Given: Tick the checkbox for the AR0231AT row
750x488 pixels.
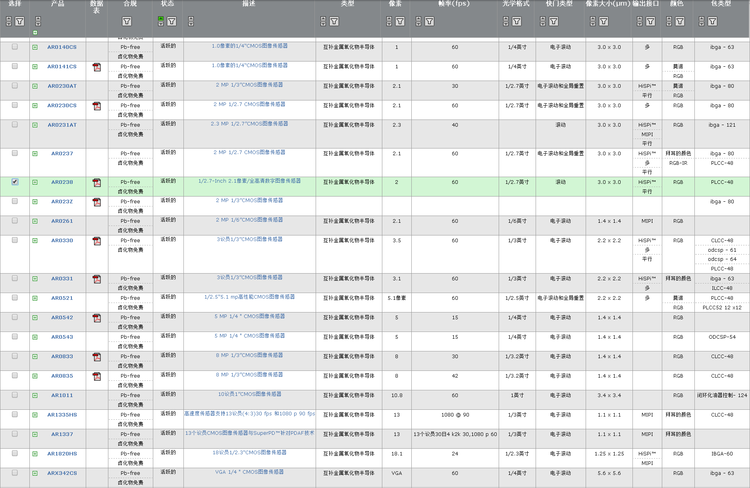Looking at the screenshot, I should click(x=15, y=124).
